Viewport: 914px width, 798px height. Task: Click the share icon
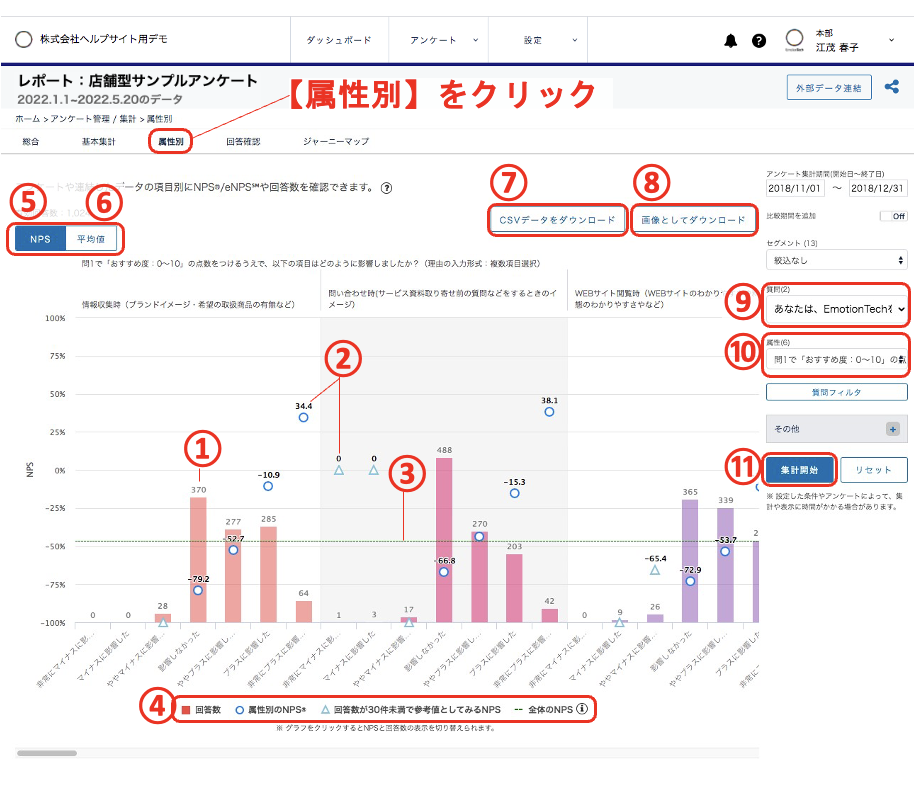pyautogui.click(x=892, y=87)
